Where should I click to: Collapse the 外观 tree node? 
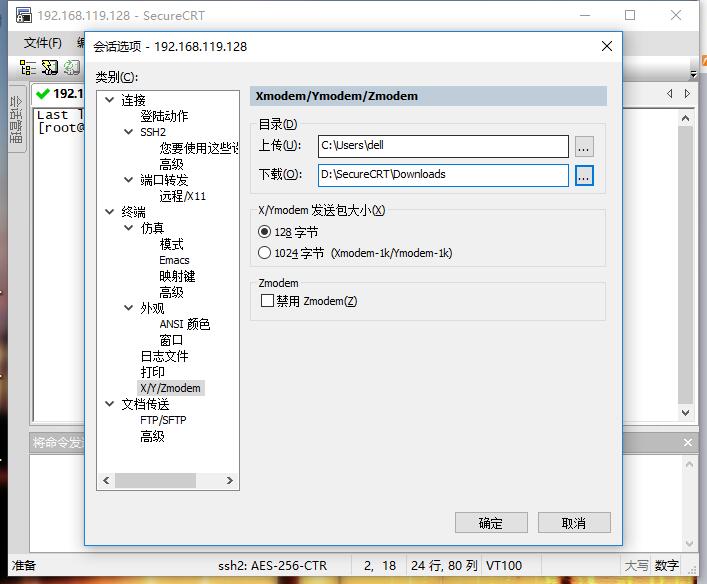(x=129, y=308)
